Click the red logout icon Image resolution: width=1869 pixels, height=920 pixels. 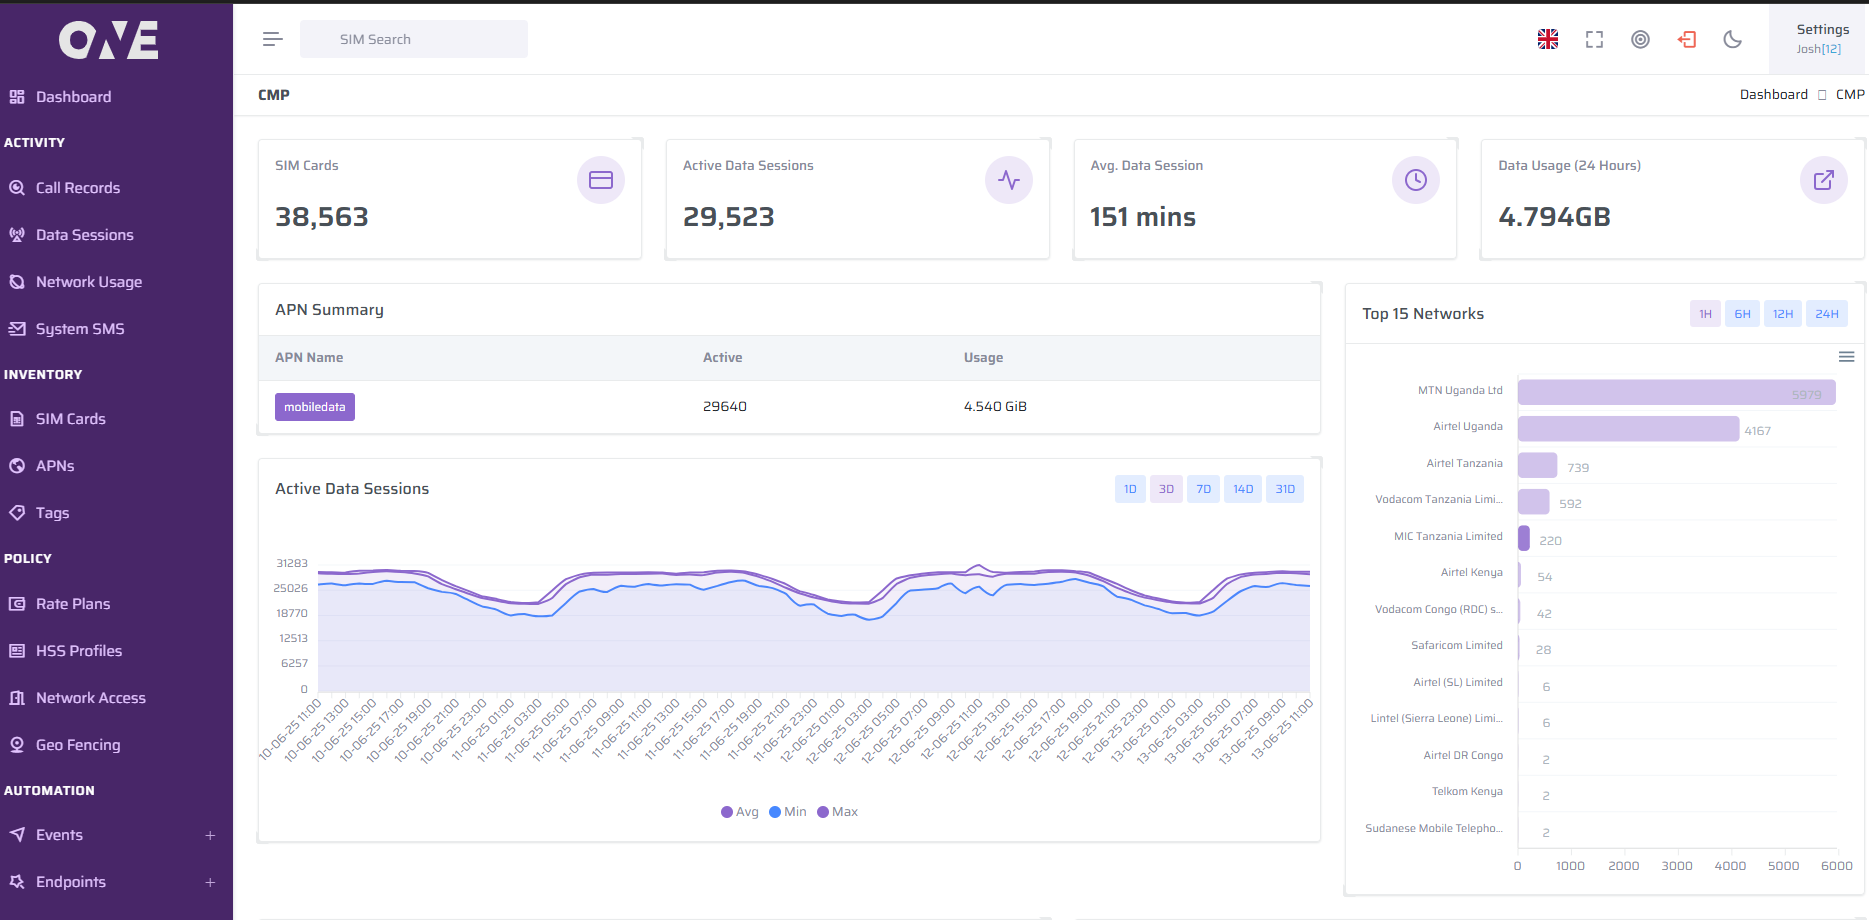[1687, 39]
